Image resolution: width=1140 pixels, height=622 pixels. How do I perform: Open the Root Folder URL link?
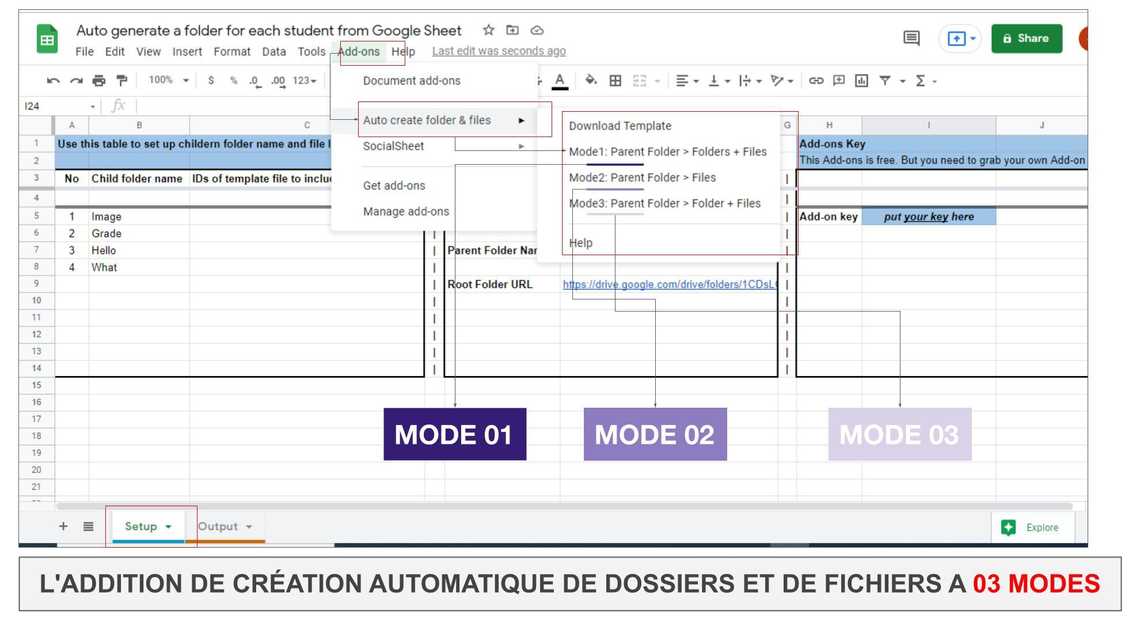pyautogui.click(x=670, y=284)
